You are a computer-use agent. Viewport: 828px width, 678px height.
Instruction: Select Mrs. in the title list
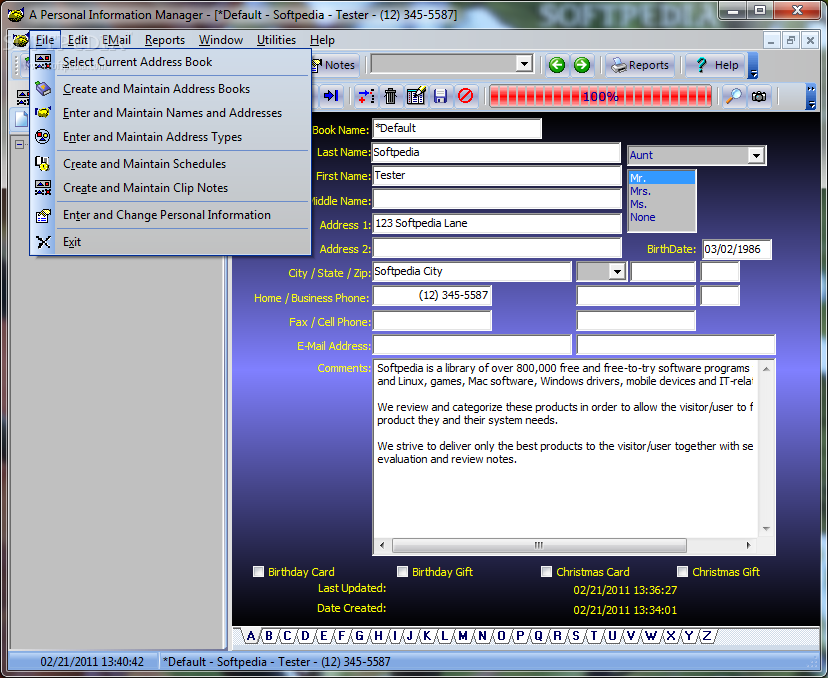(x=661, y=191)
